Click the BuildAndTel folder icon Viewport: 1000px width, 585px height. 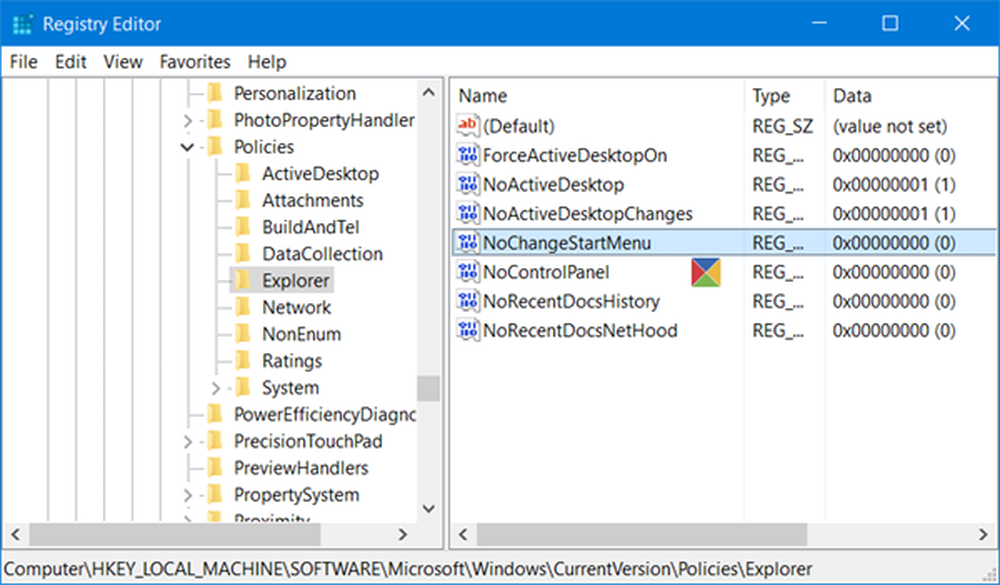[243, 227]
